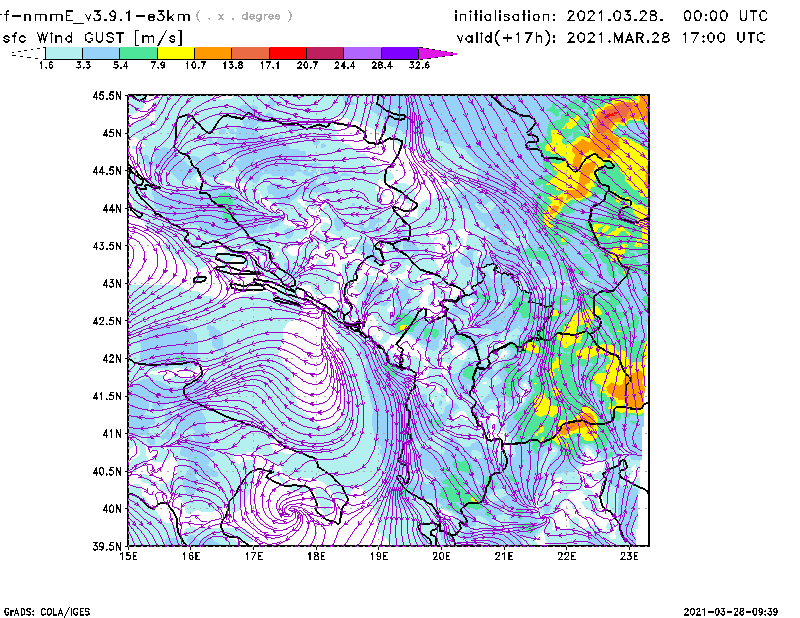Click the legend value '24.4'
This screenshot has height=618, width=800.
coord(344,65)
